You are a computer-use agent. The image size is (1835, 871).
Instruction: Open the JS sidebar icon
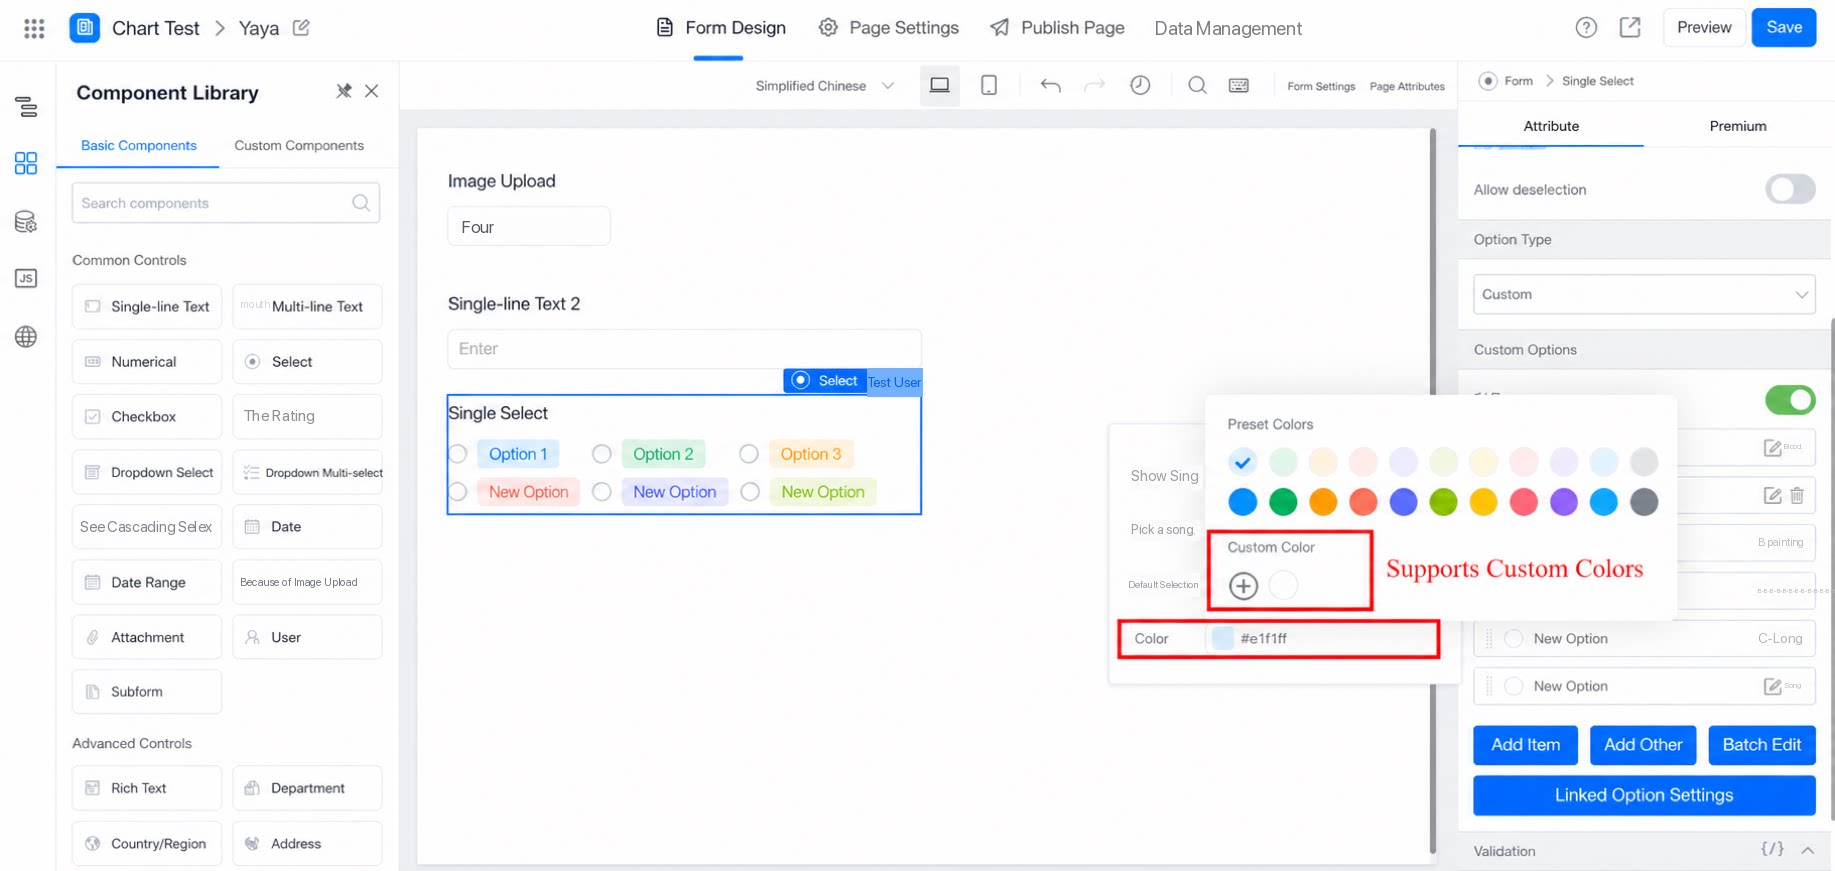click(26, 278)
